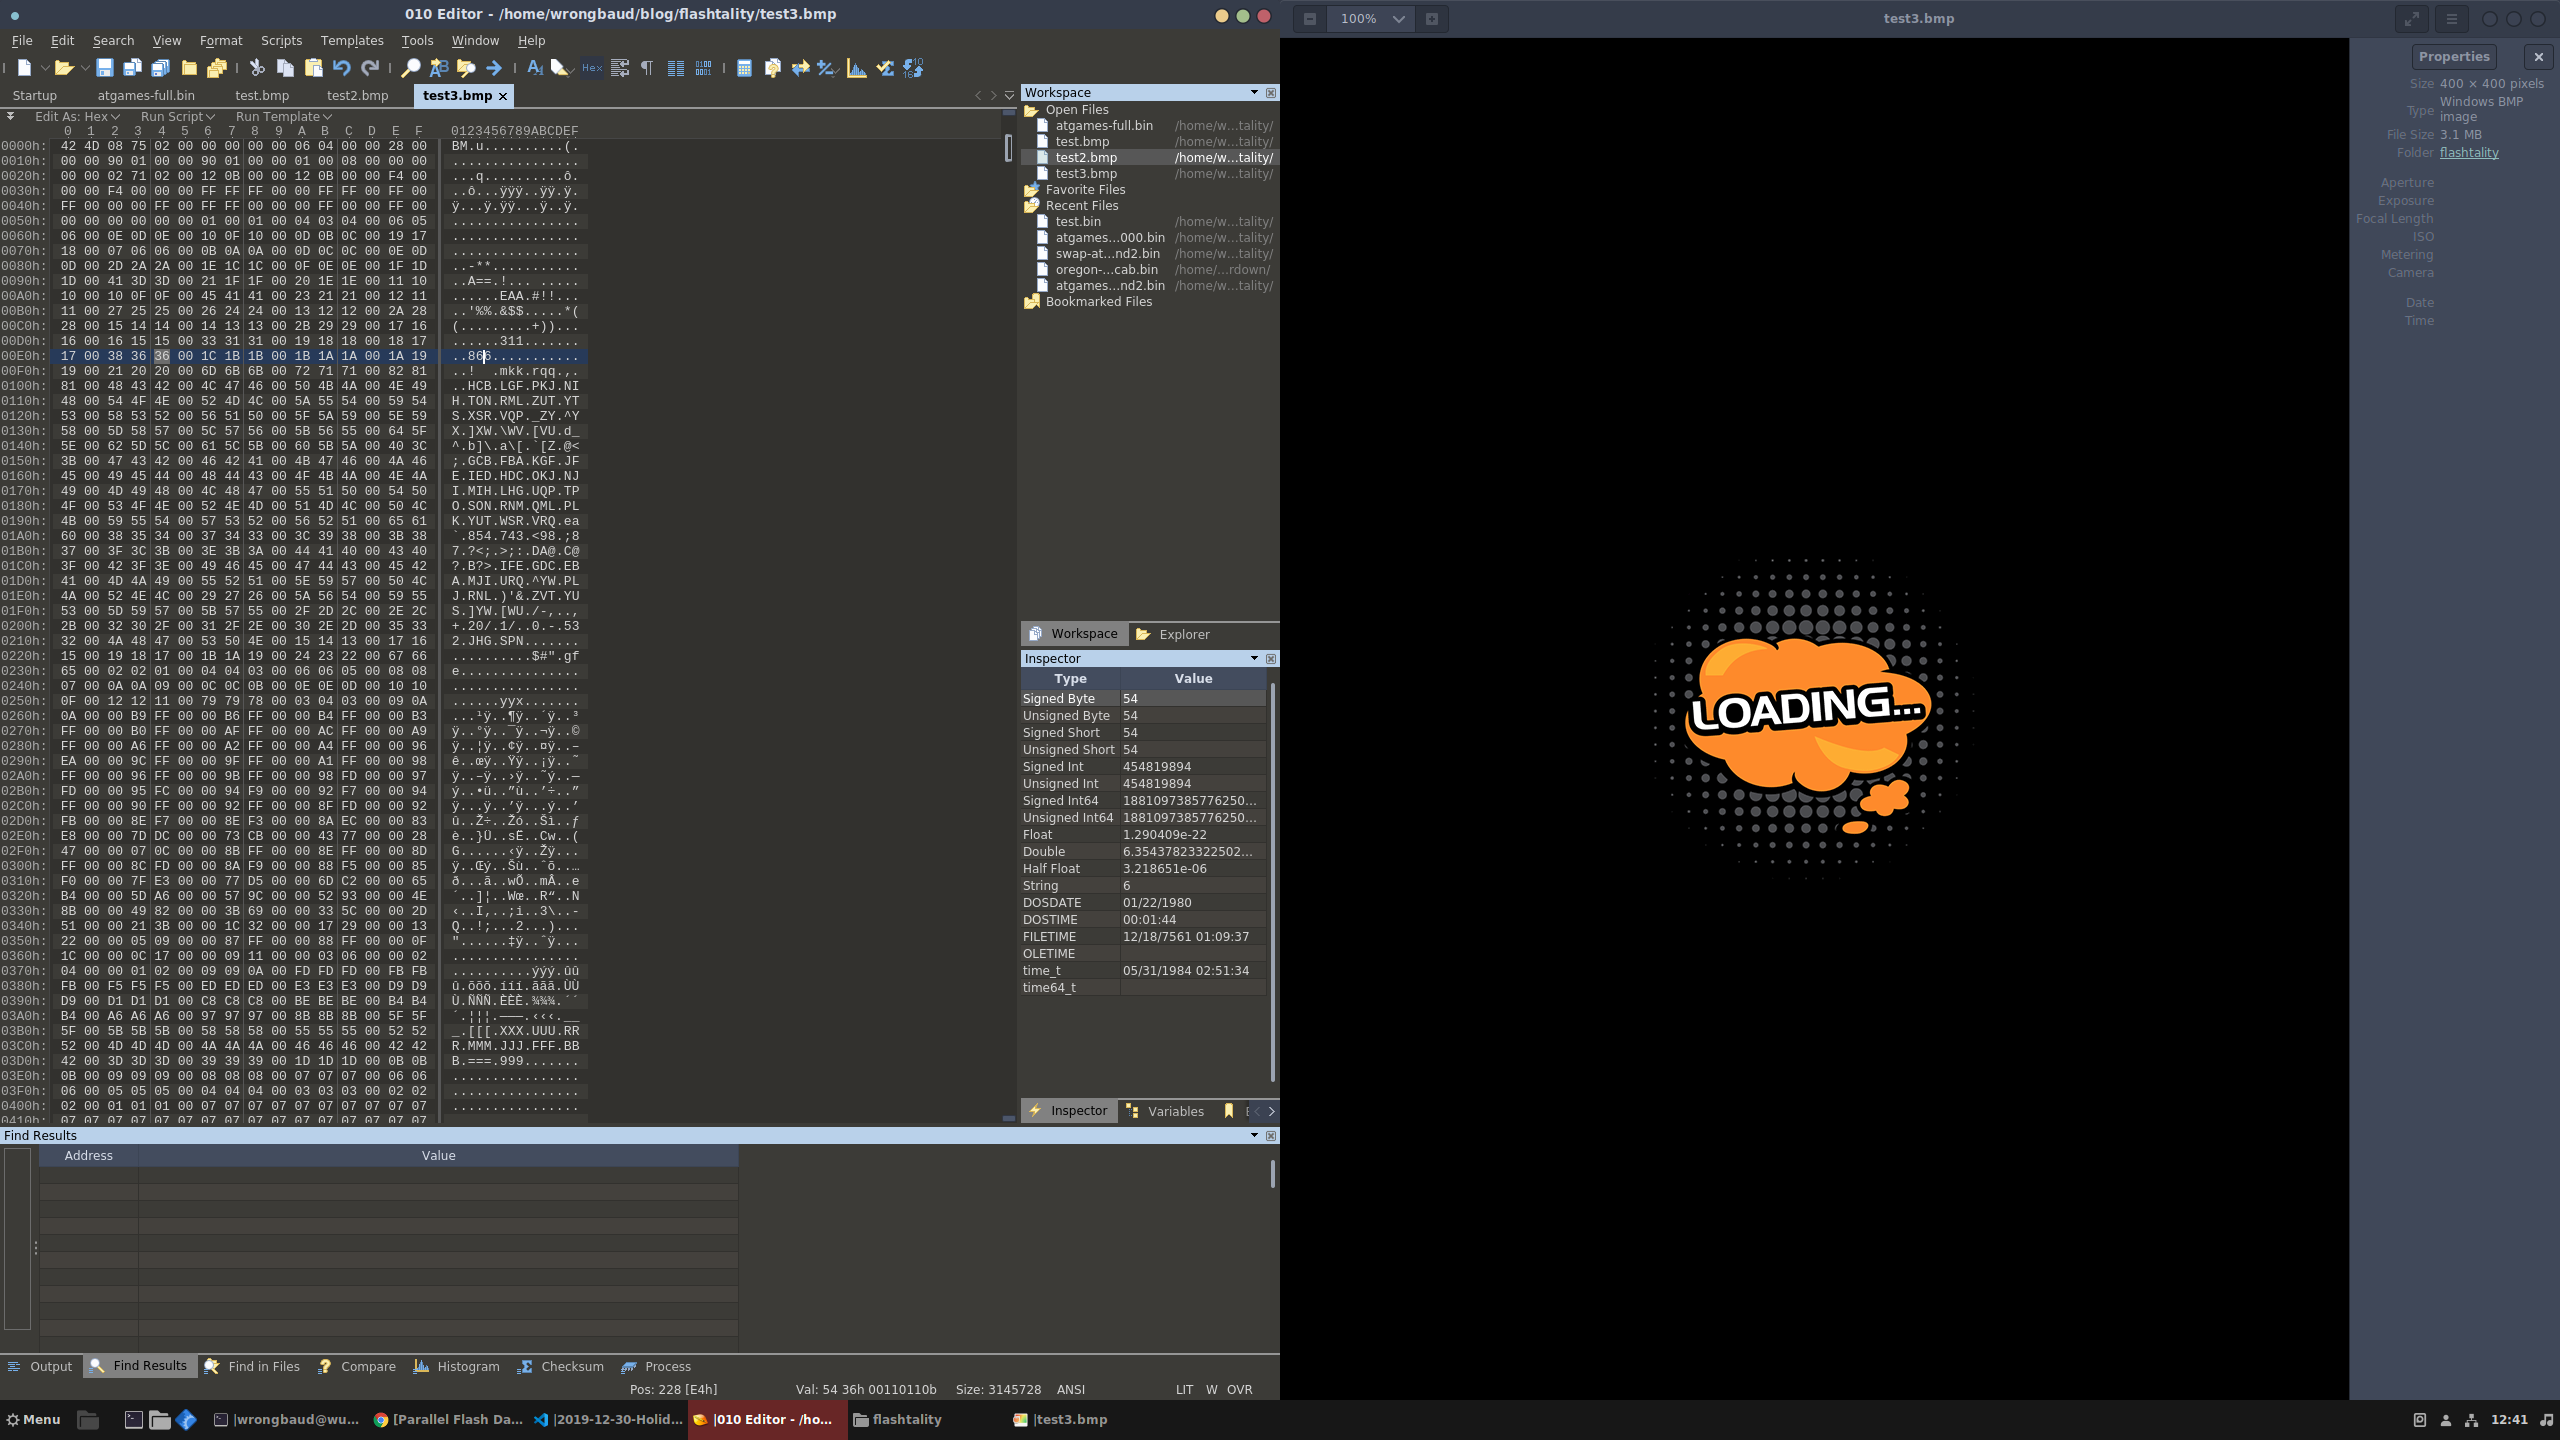Screen dimensions: 2560x1440
Task: Click the Properties button
Action: click(2454, 57)
